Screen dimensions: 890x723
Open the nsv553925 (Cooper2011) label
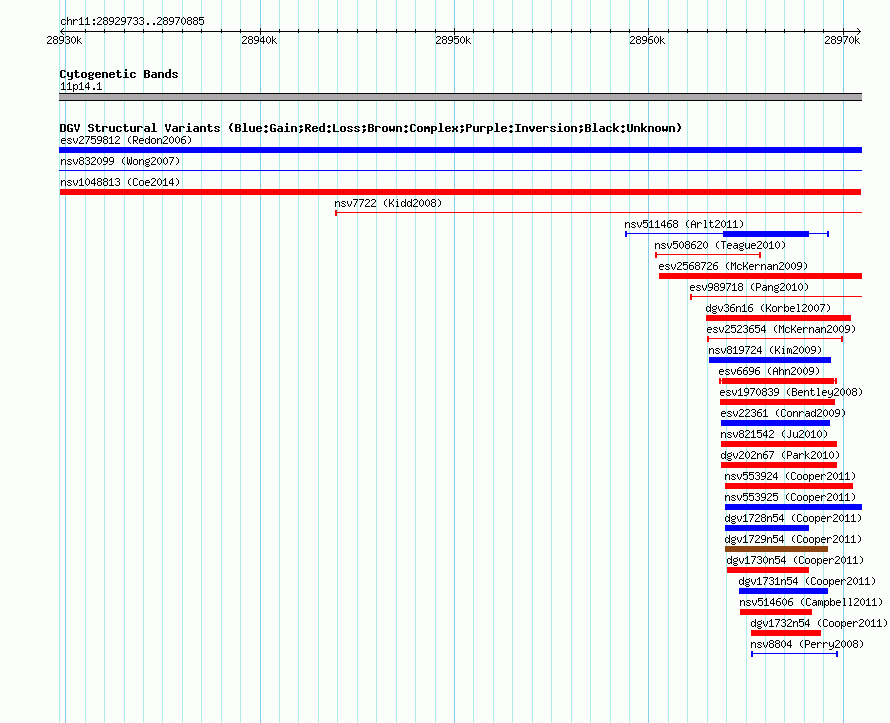point(790,497)
